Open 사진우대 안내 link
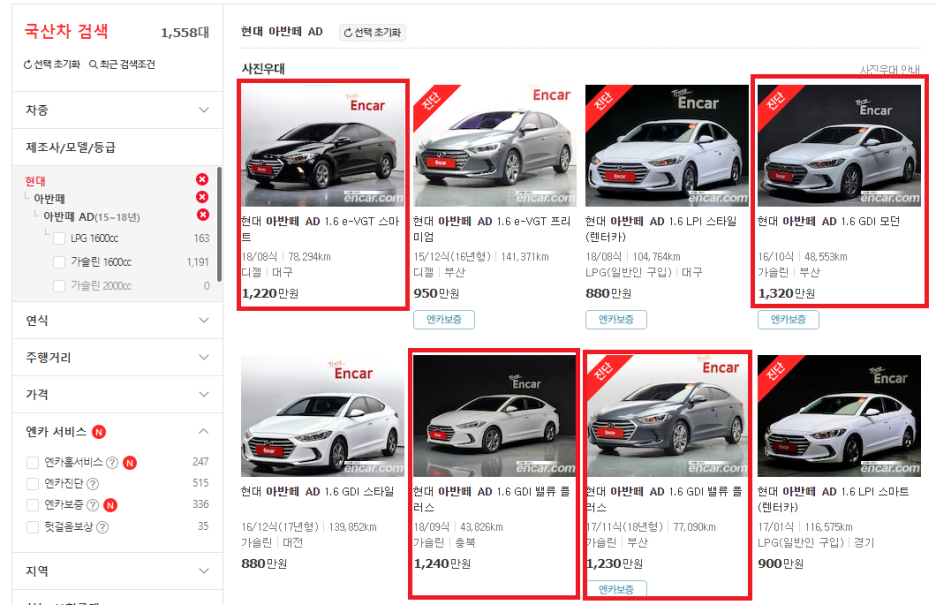The height and width of the screenshot is (605, 936). click(x=889, y=70)
